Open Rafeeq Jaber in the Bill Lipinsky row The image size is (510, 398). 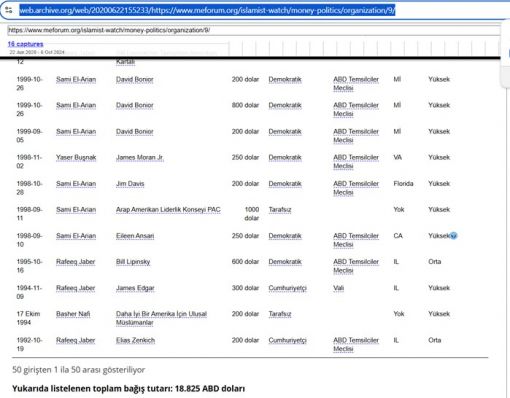tap(76, 262)
